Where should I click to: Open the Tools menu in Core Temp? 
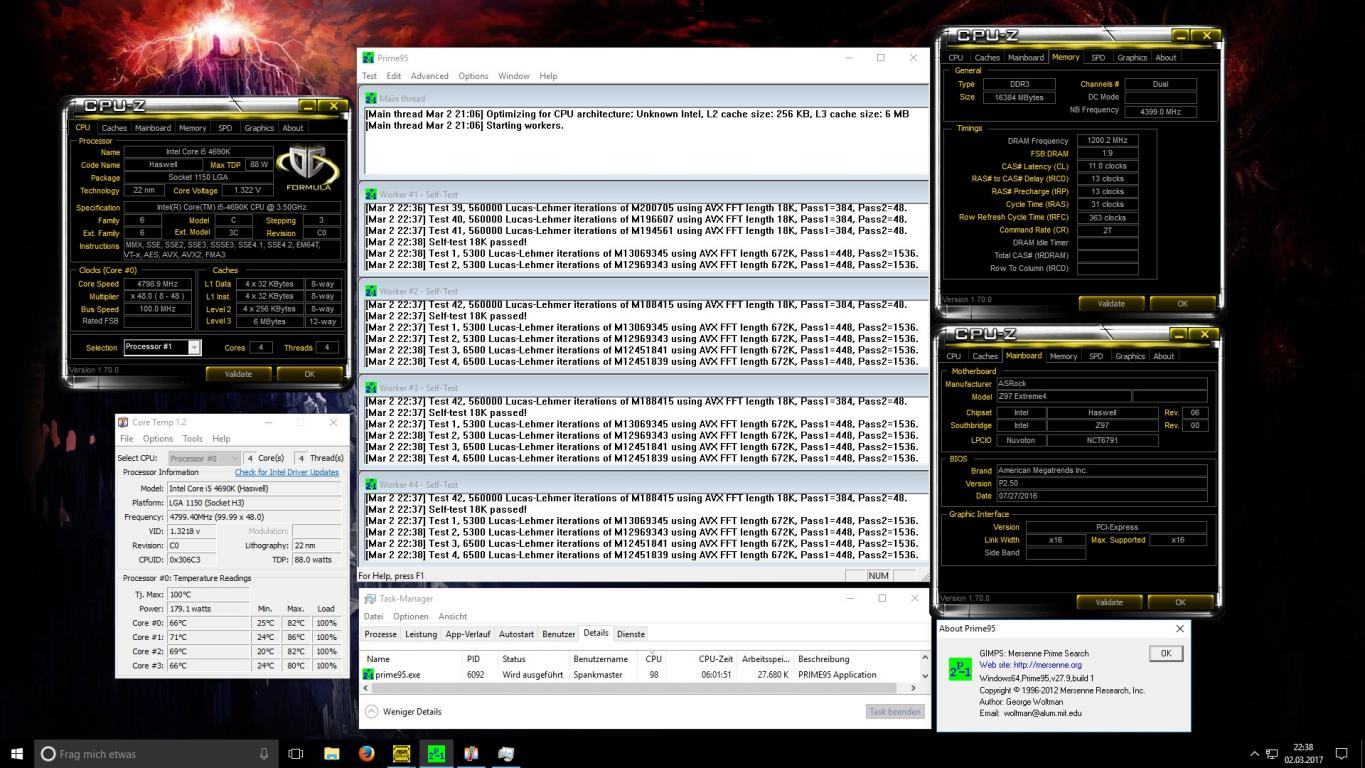pyautogui.click(x=192, y=439)
